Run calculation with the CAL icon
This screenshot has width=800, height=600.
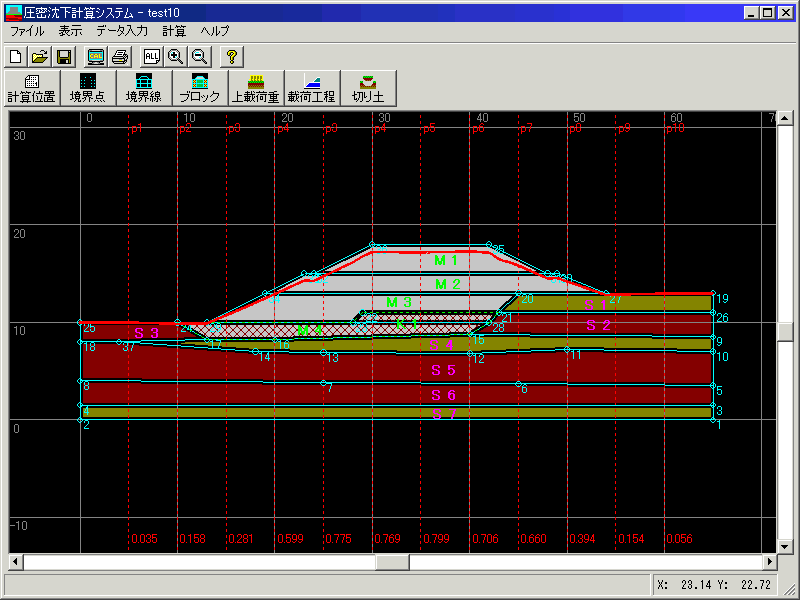(96, 56)
